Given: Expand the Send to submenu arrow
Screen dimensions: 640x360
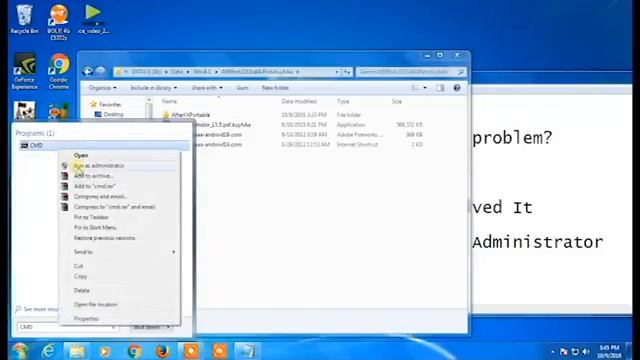Looking at the screenshot, I should [x=174, y=252].
